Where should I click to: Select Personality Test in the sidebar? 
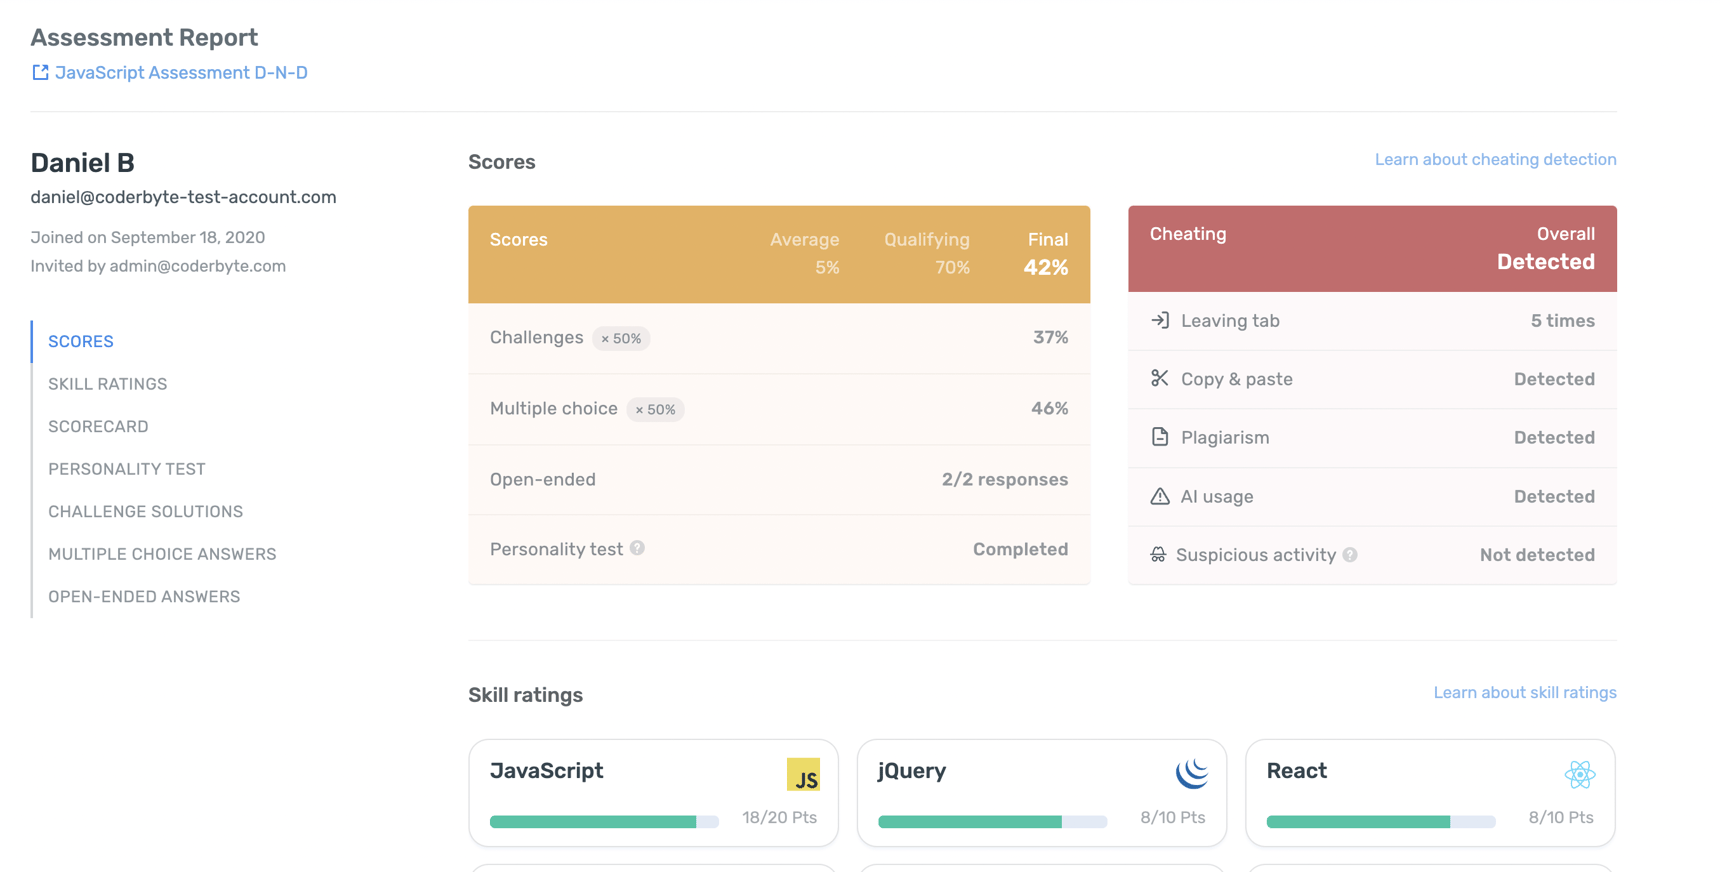click(127, 469)
